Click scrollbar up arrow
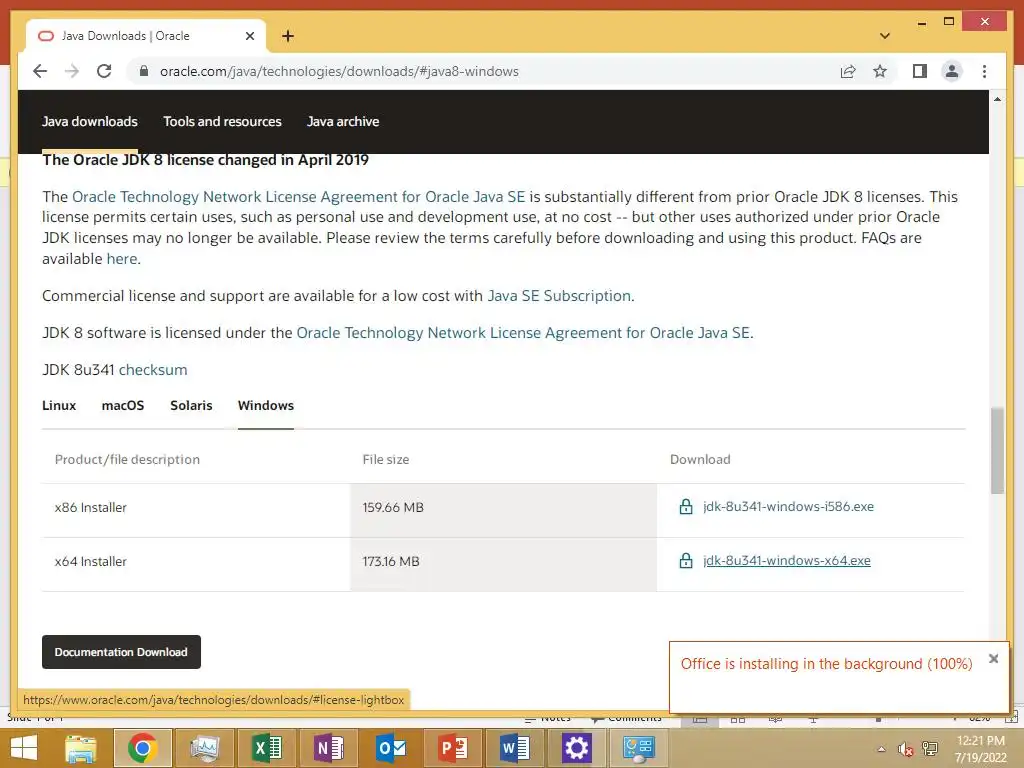This screenshot has height=768, width=1024. click(x=997, y=99)
